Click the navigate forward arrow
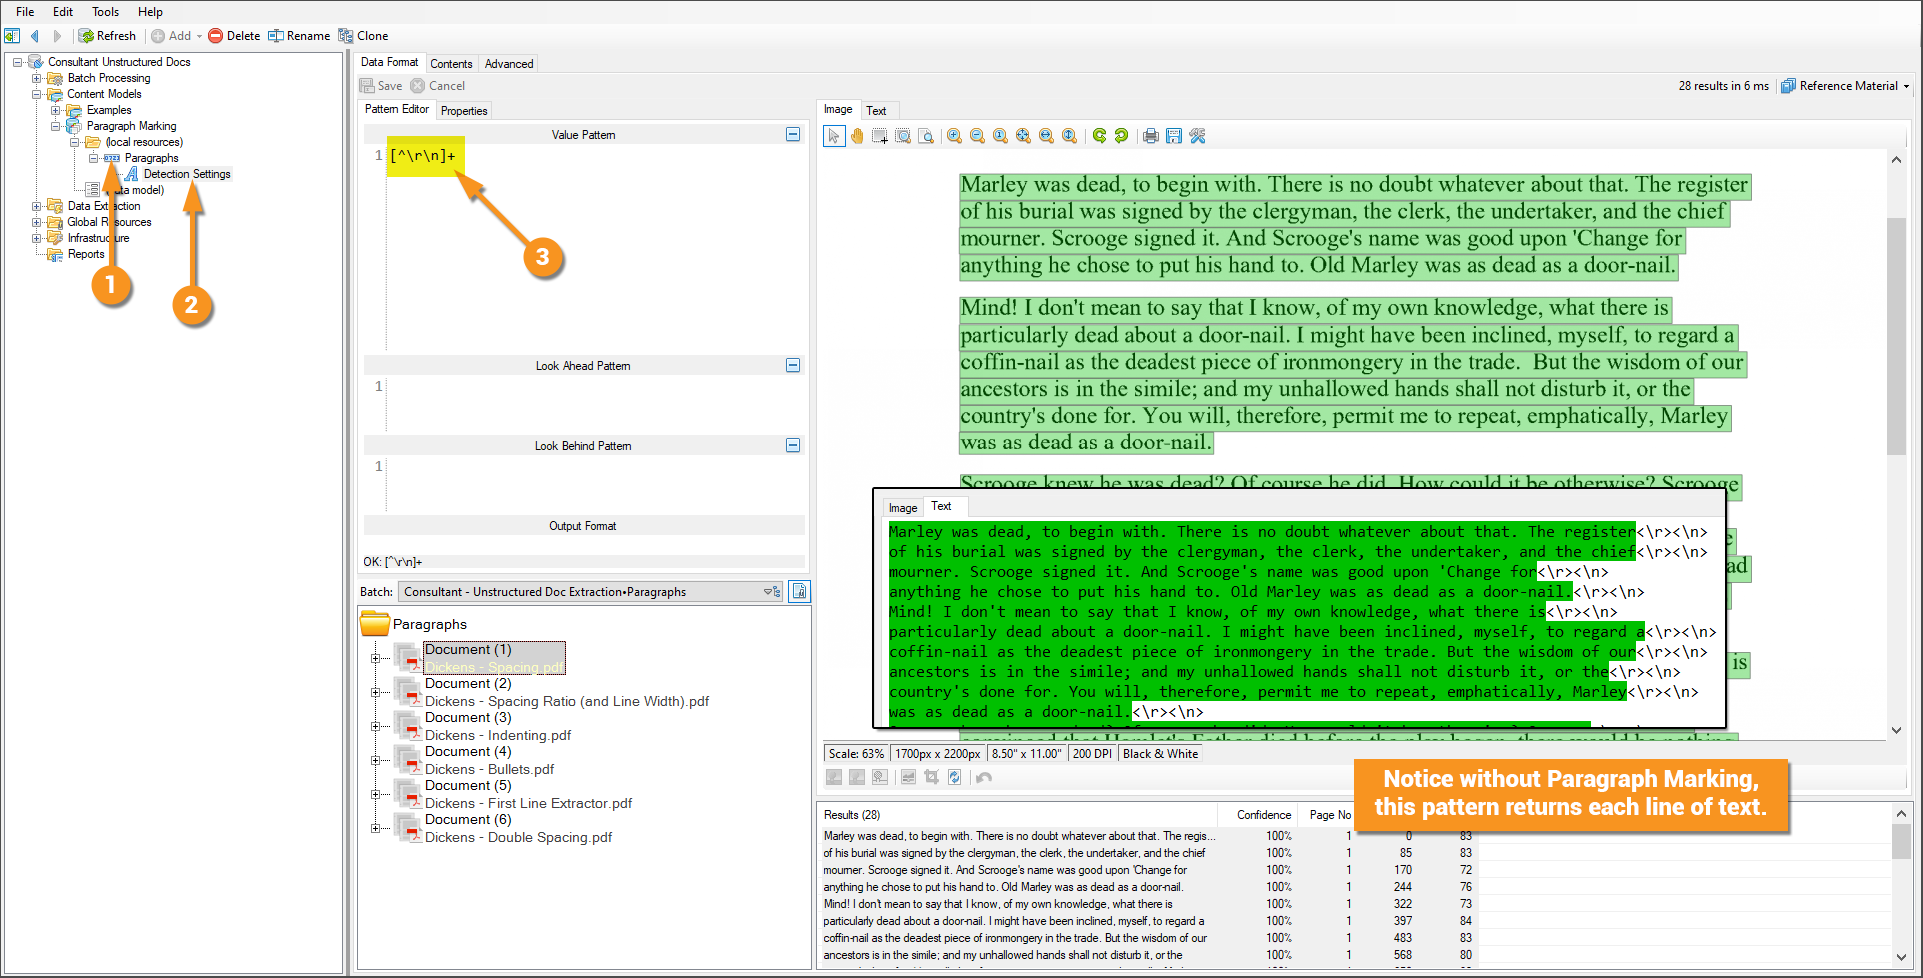 coord(57,36)
